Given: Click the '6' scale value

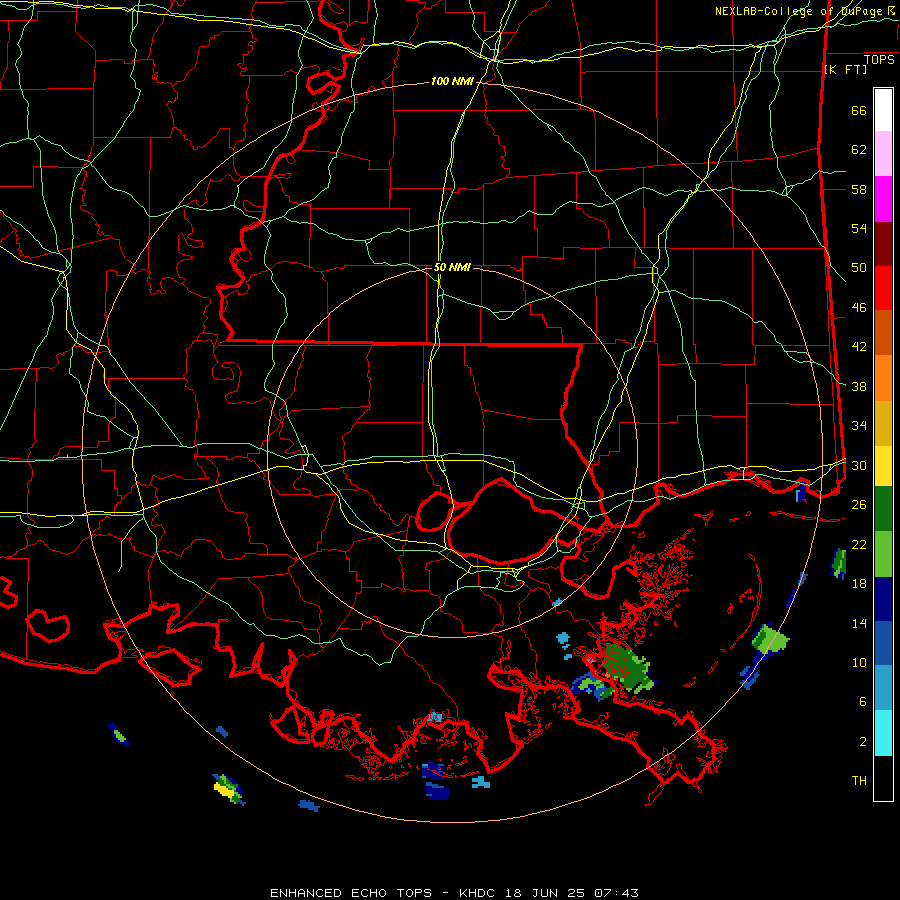Looking at the screenshot, I should (863, 702).
